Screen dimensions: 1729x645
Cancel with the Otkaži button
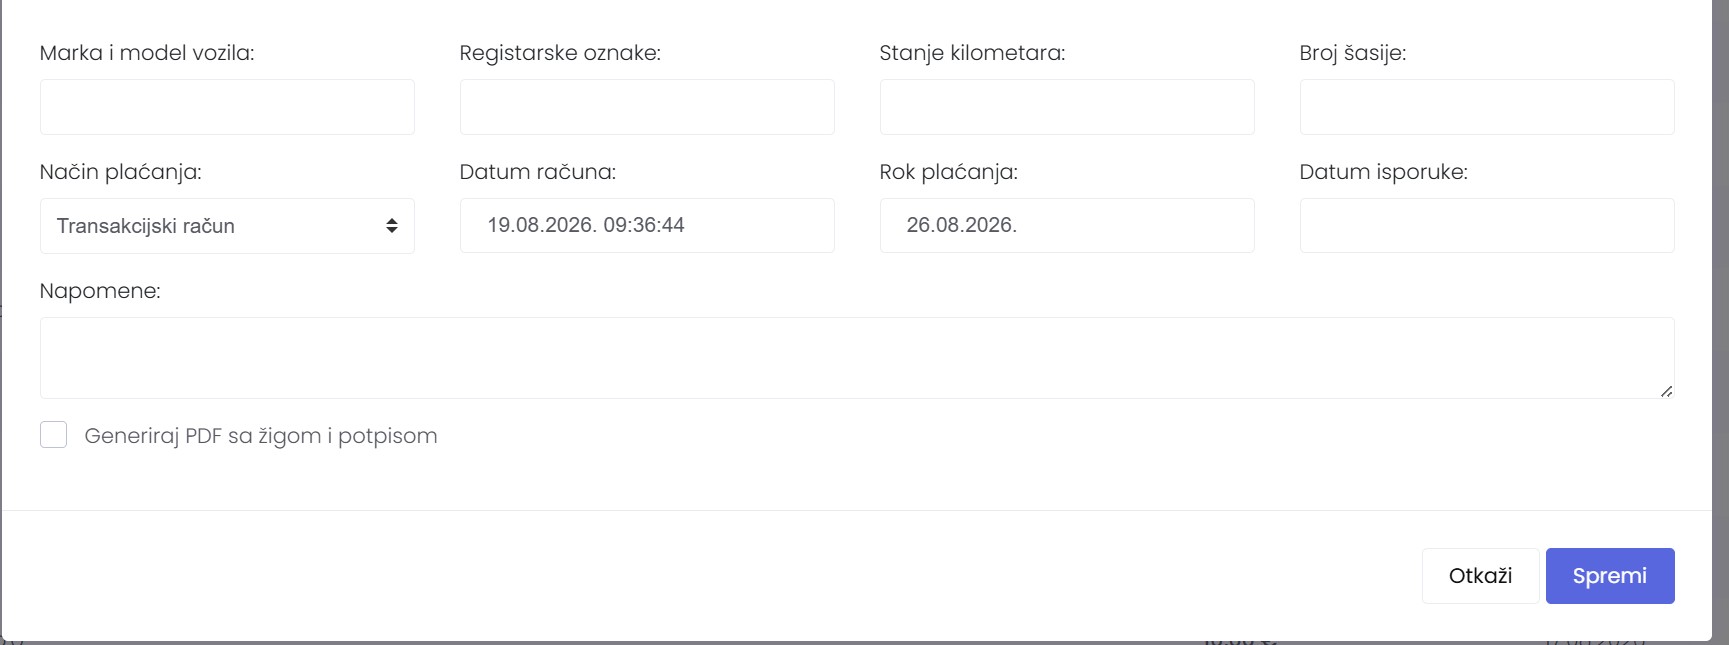pos(1480,576)
